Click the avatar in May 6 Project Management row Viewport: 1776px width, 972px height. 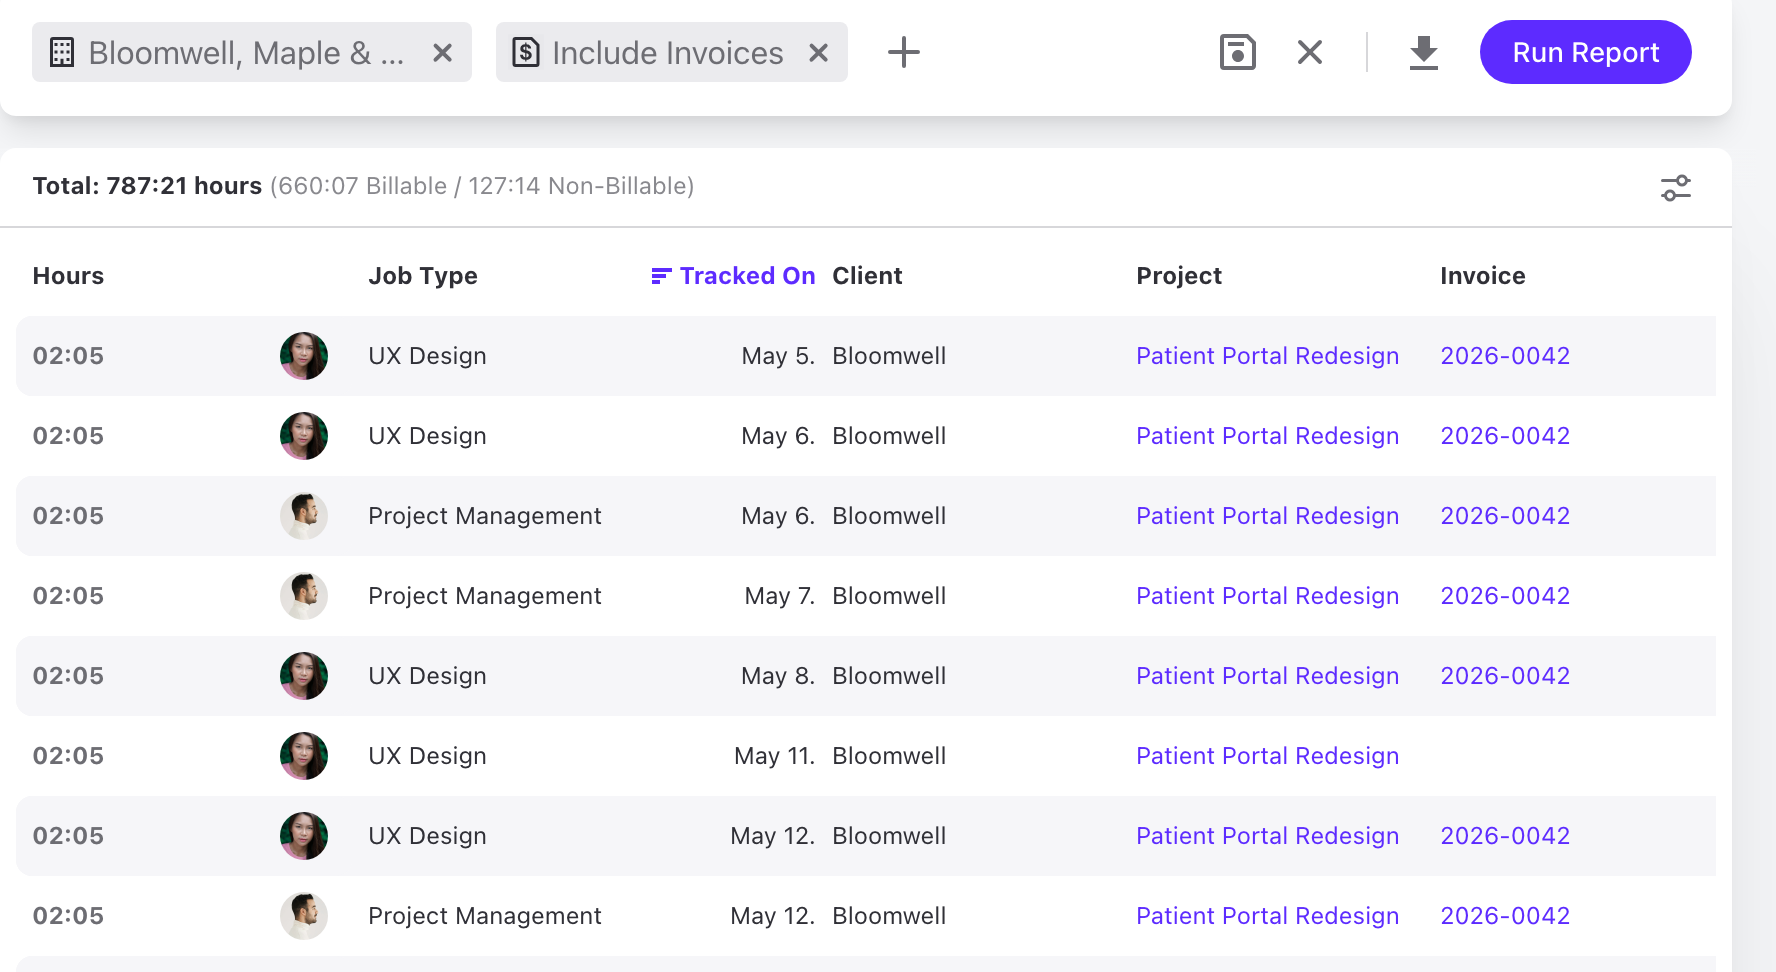pos(304,516)
